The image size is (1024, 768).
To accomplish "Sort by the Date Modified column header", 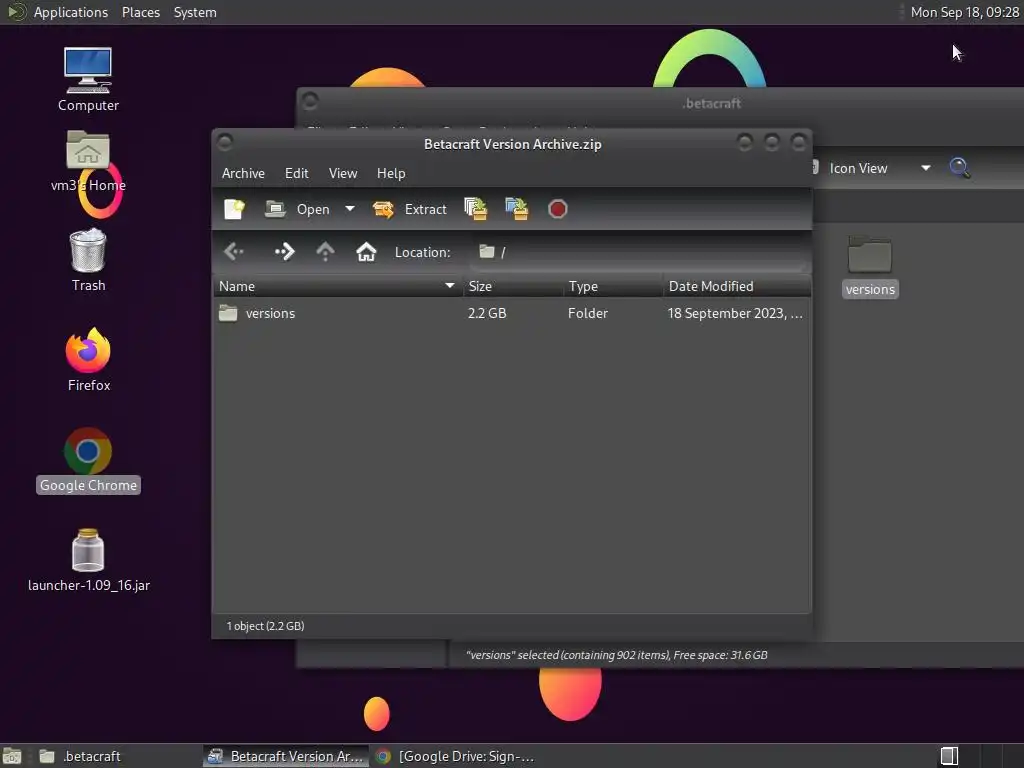I will pyautogui.click(x=737, y=286).
